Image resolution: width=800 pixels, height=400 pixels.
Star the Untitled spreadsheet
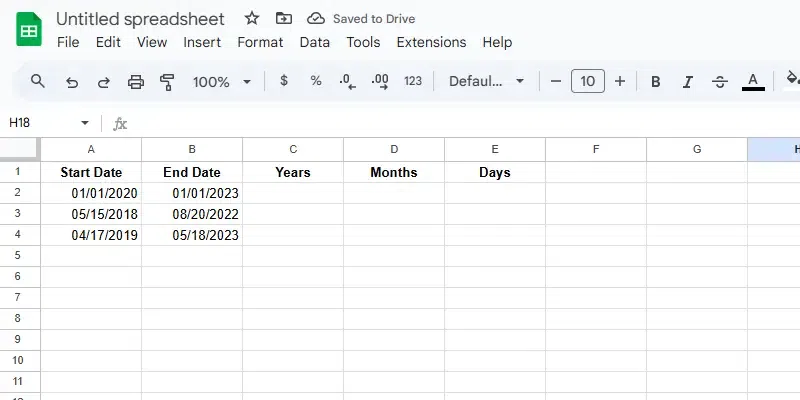pyautogui.click(x=252, y=19)
